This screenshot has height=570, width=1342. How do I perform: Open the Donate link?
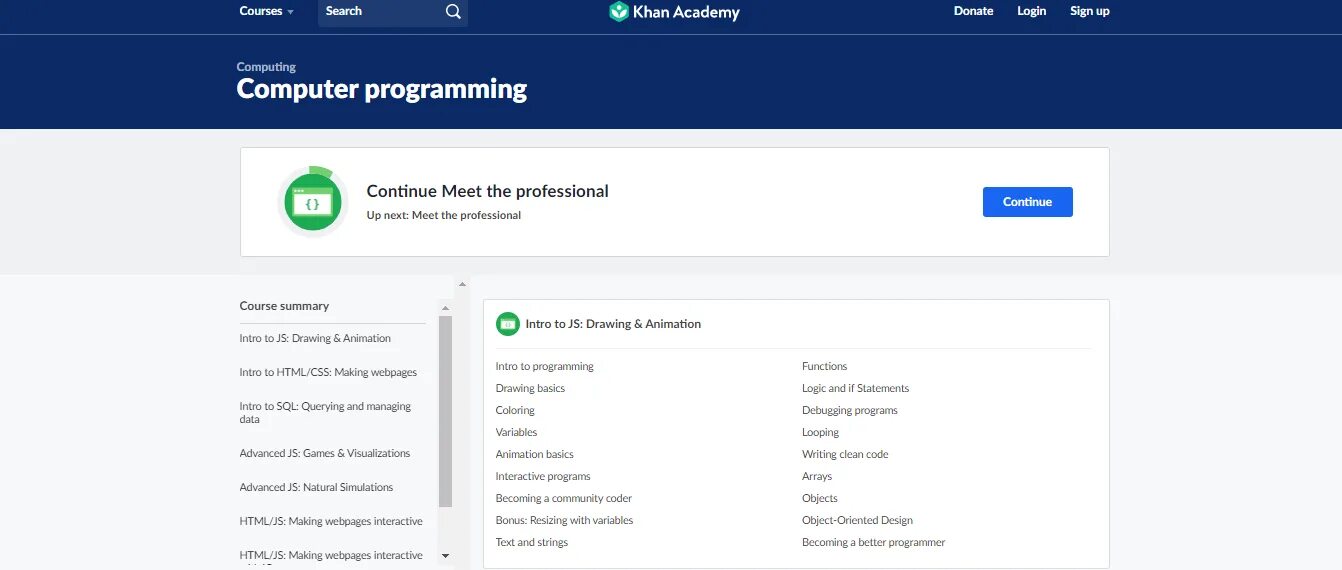point(973,11)
